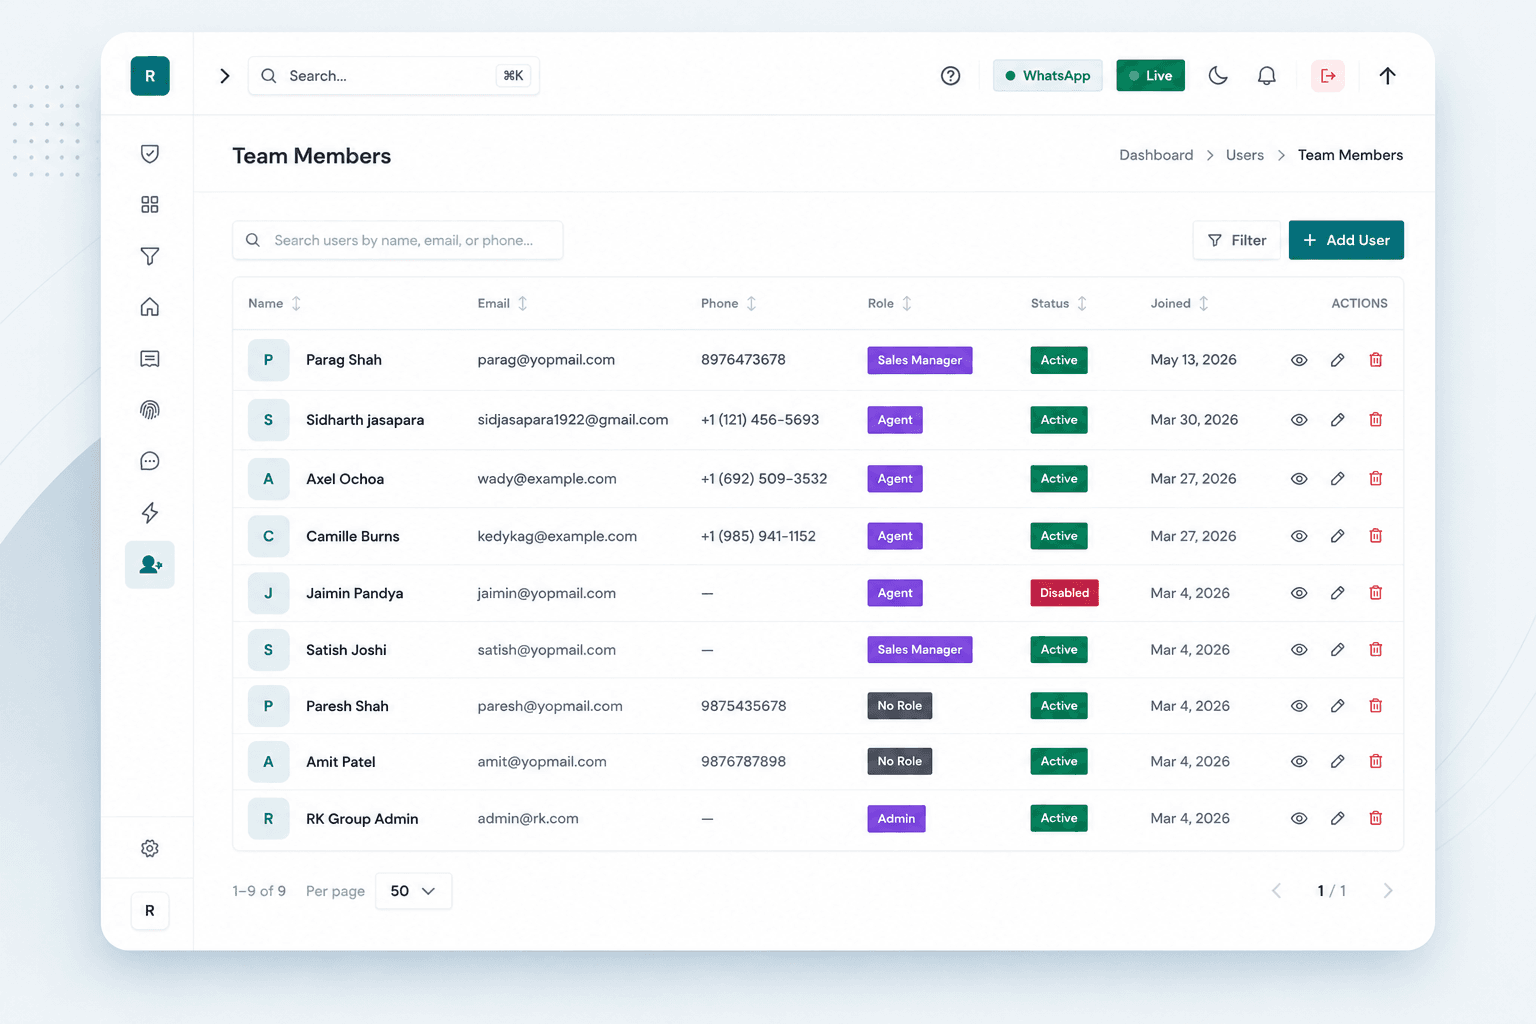
Task: Toggle dark mode with the moon icon
Action: pyautogui.click(x=1218, y=76)
